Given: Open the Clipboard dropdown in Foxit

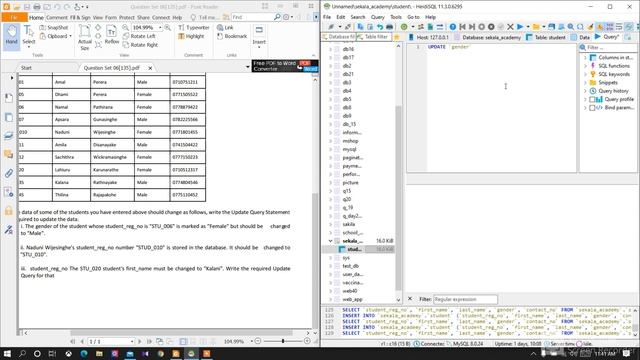Looking at the screenshot, I should pos(71,36).
